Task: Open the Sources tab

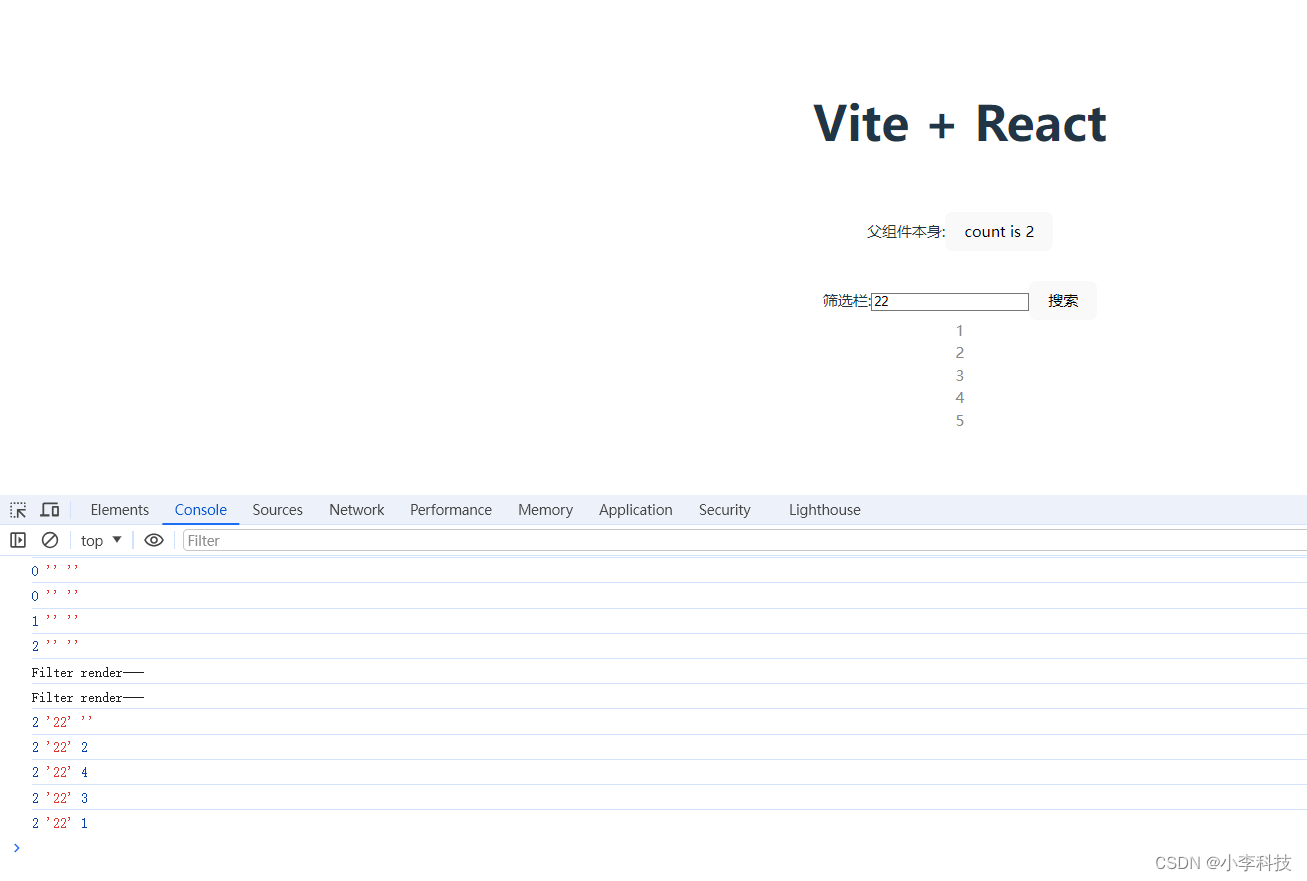Action: [x=277, y=510]
